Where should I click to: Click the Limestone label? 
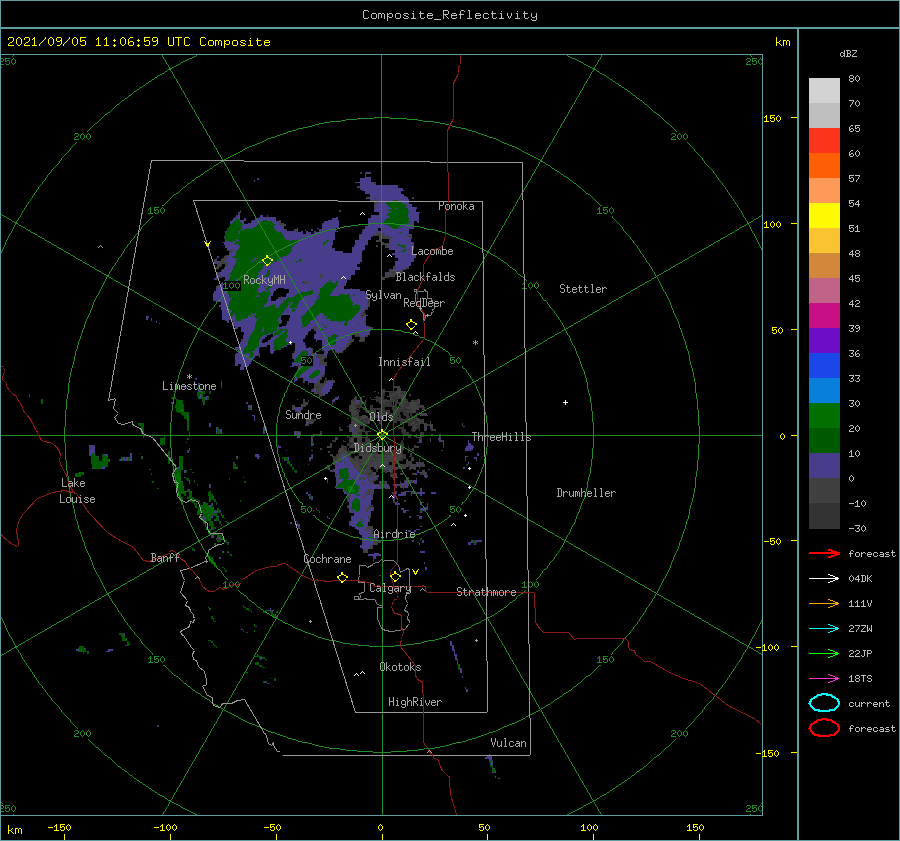click(189, 386)
